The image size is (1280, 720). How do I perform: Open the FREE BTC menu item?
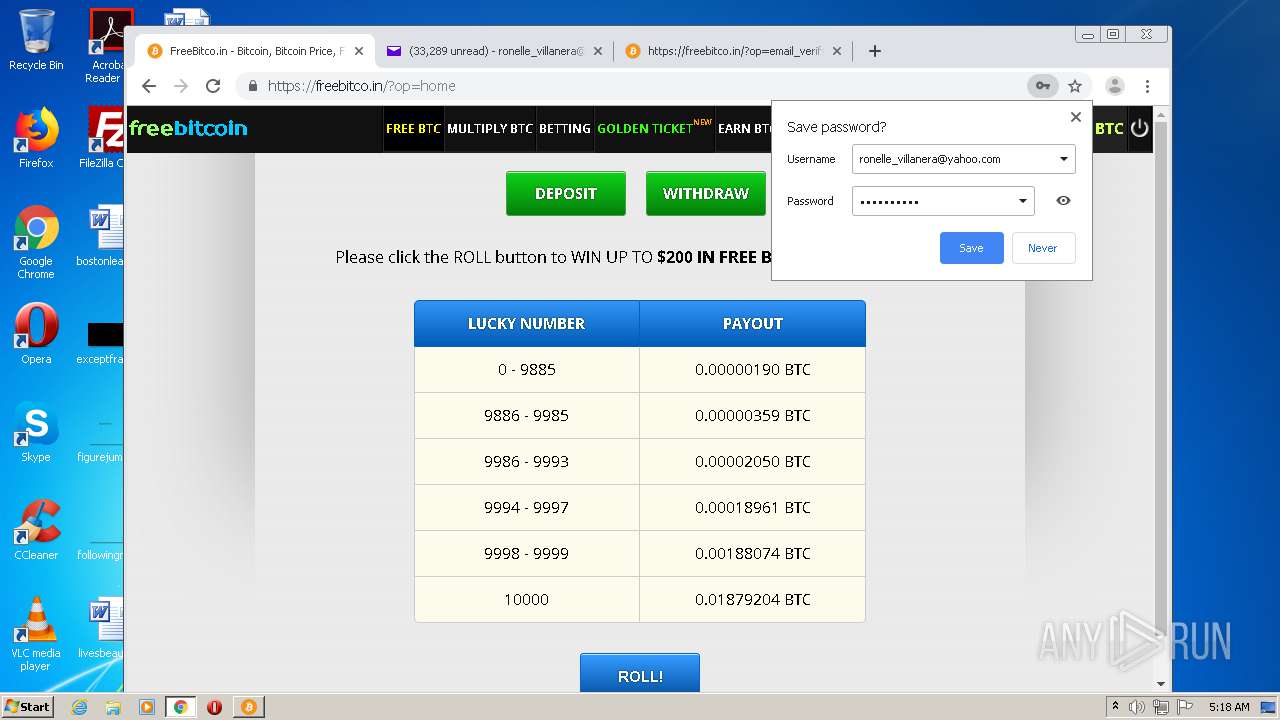coord(413,129)
